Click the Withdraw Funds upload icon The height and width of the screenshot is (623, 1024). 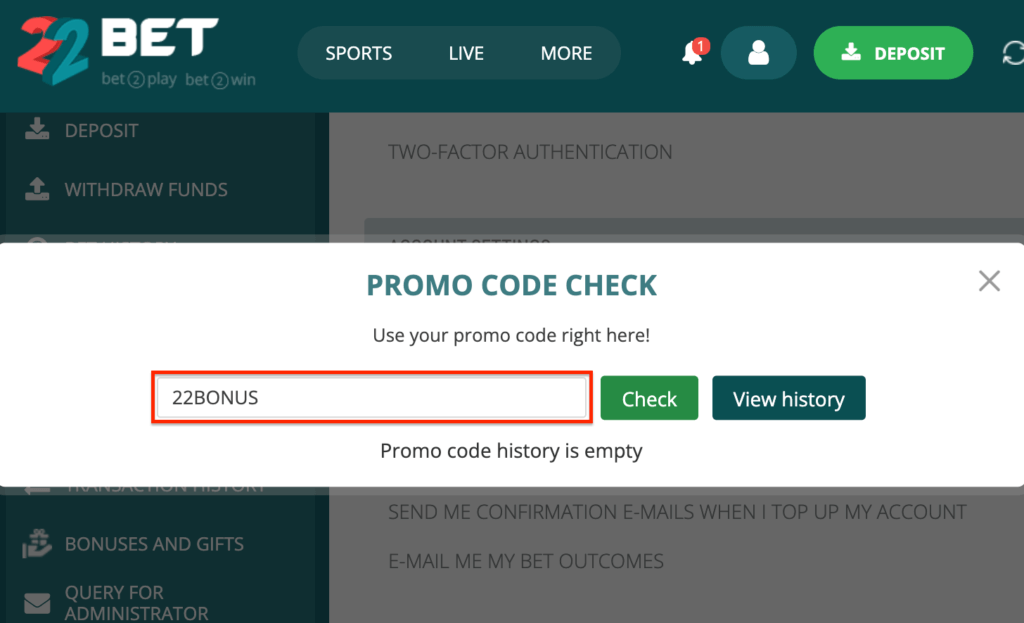[37, 189]
